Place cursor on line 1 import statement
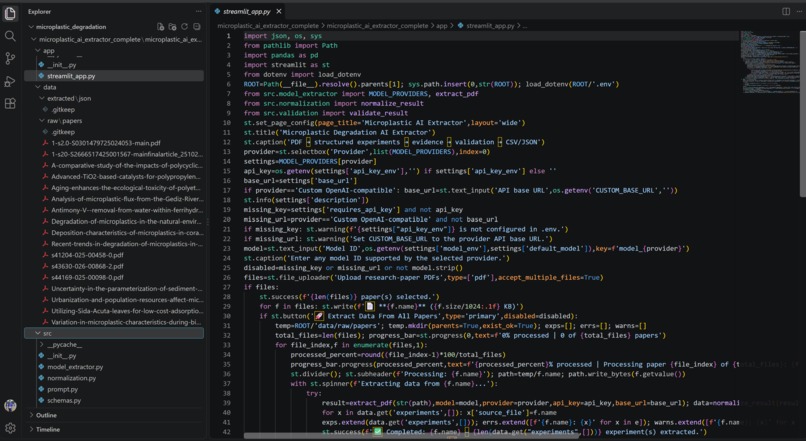This screenshot has width=806, height=441. click(283, 36)
